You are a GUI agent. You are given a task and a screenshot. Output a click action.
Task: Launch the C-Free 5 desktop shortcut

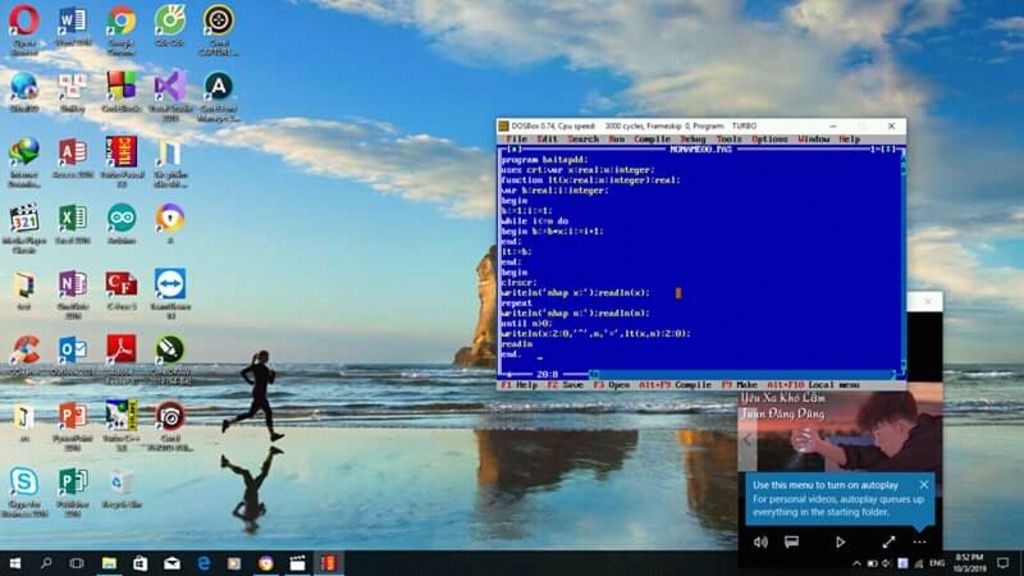tap(121, 284)
